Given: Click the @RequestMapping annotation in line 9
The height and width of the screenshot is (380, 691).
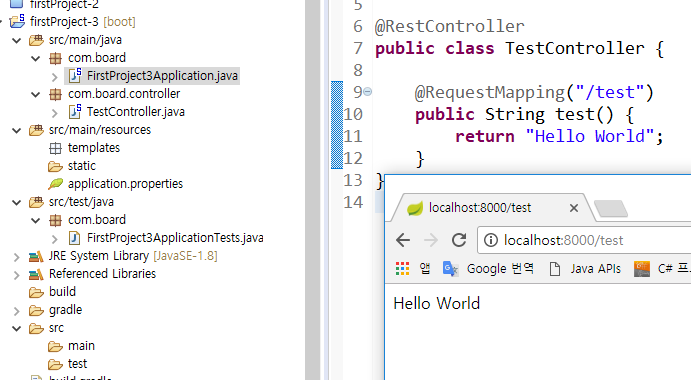Looking at the screenshot, I should point(489,93).
